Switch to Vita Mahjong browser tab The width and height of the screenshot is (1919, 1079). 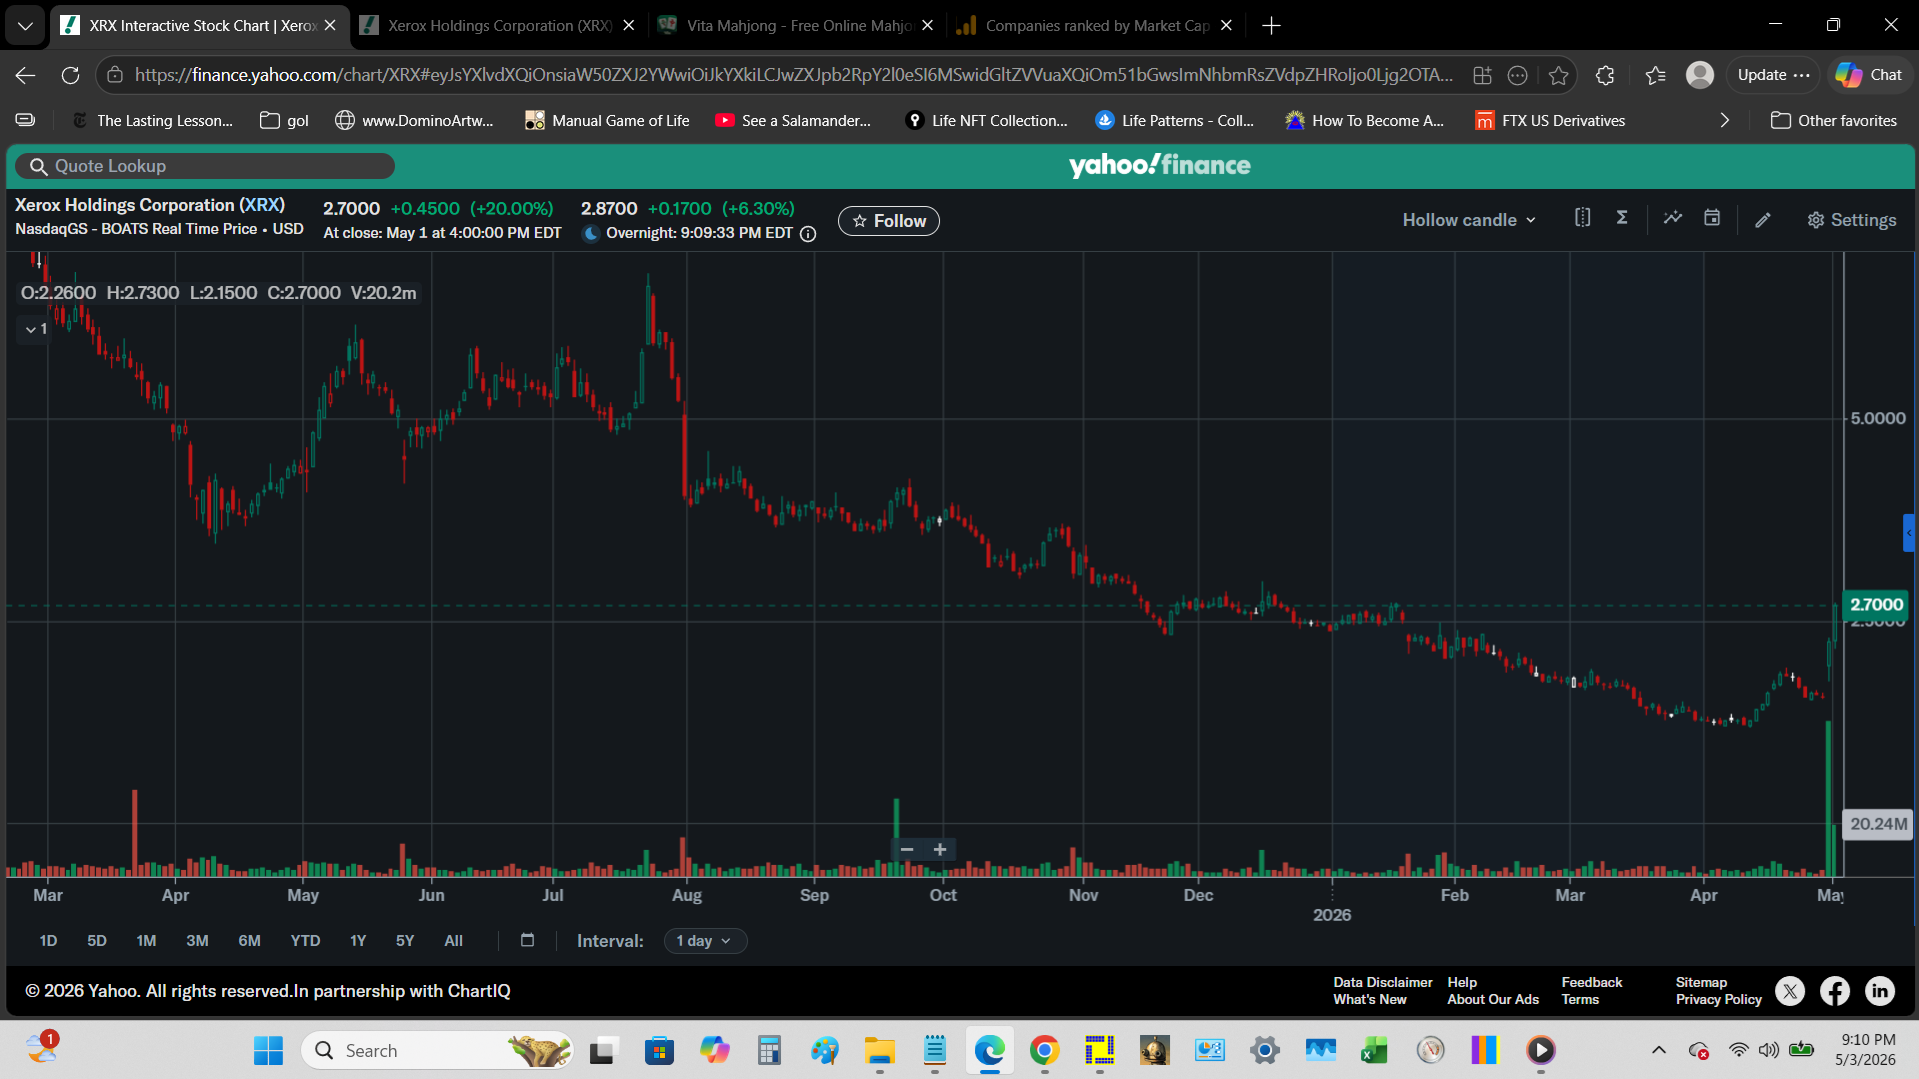[797, 26]
